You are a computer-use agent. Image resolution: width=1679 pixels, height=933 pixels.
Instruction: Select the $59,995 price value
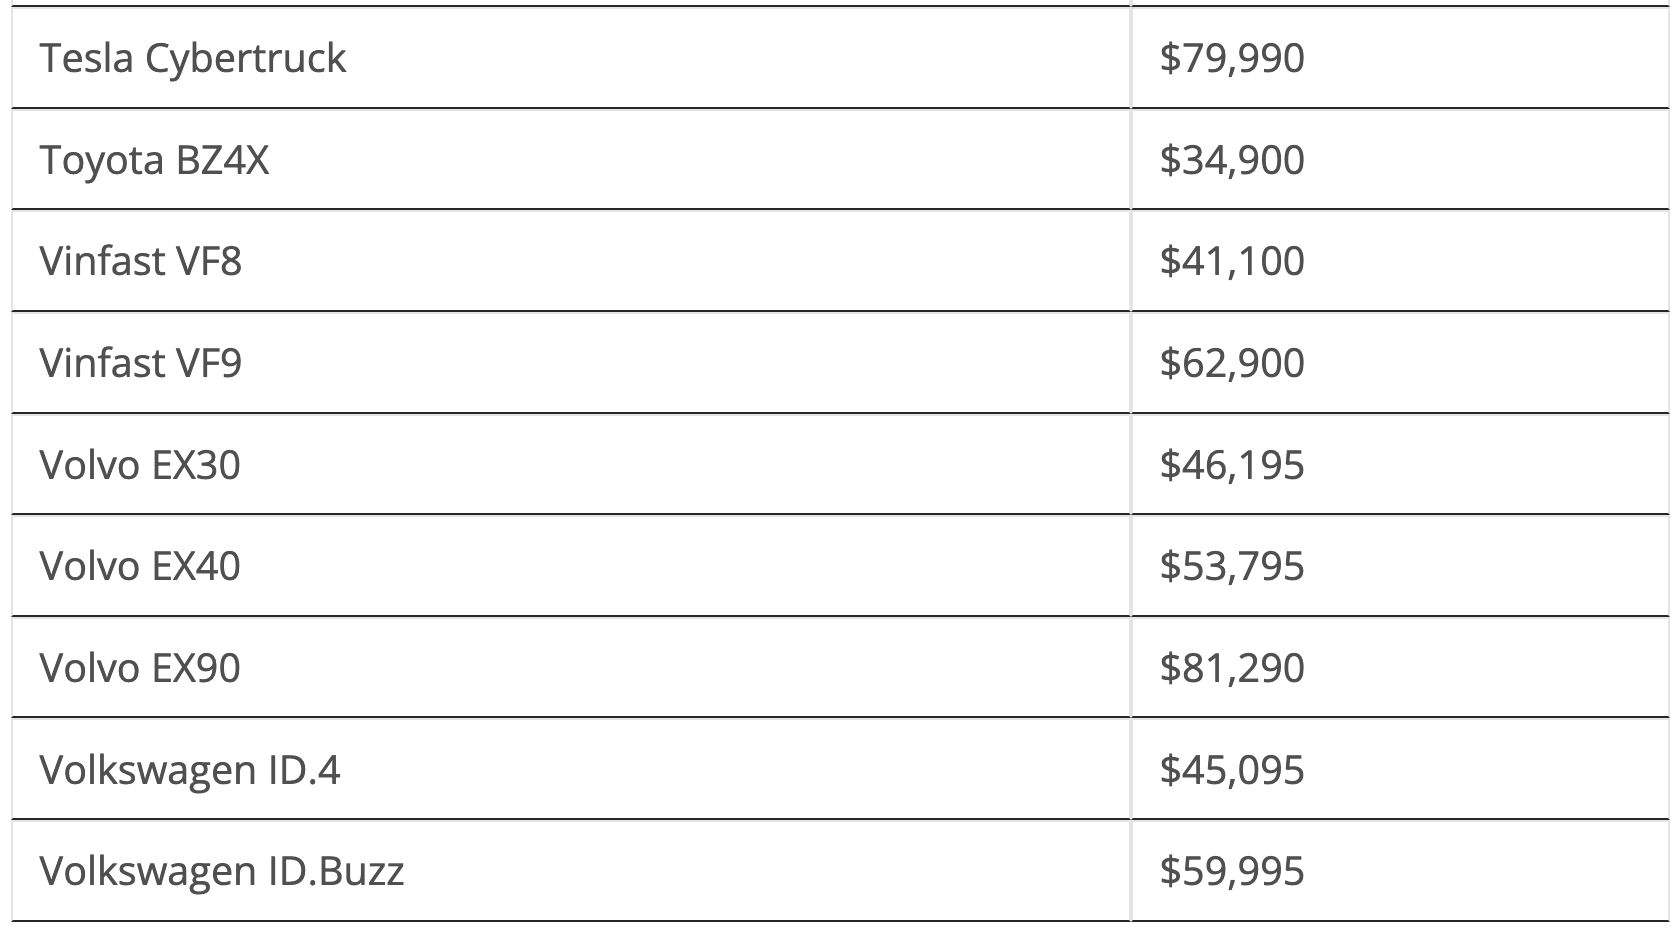pos(1232,871)
